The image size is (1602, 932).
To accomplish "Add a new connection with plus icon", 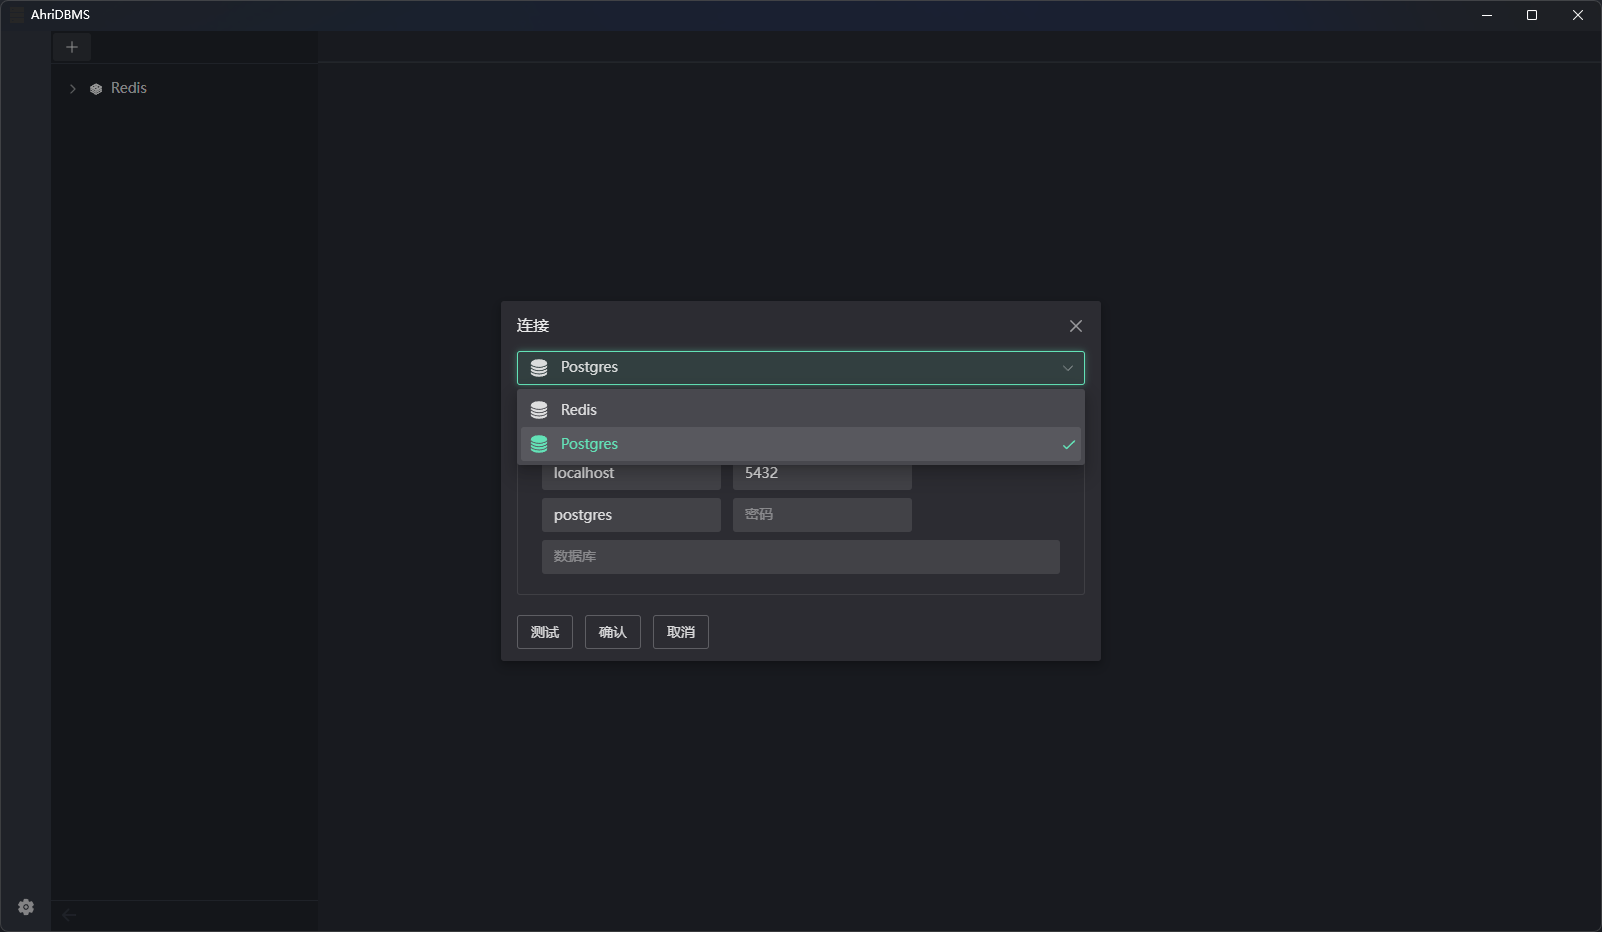I will click(72, 47).
